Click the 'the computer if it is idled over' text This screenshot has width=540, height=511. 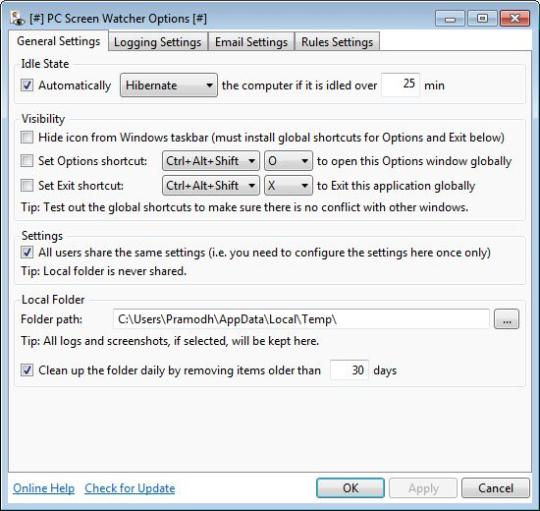click(x=299, y=85)
